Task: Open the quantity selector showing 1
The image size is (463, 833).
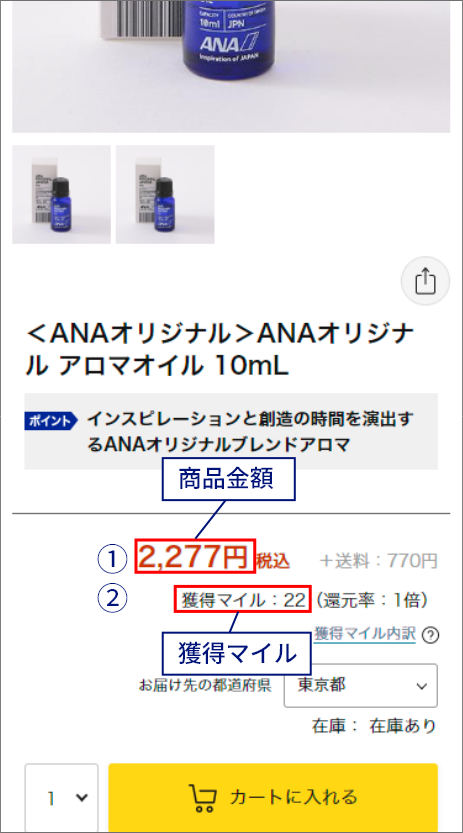Action: [62, 798]
